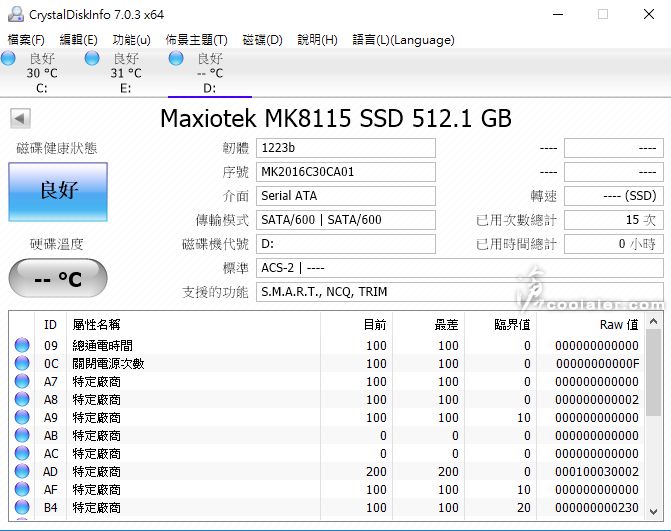Switch to the C: 30 °C disk tab

pos(42,73)
